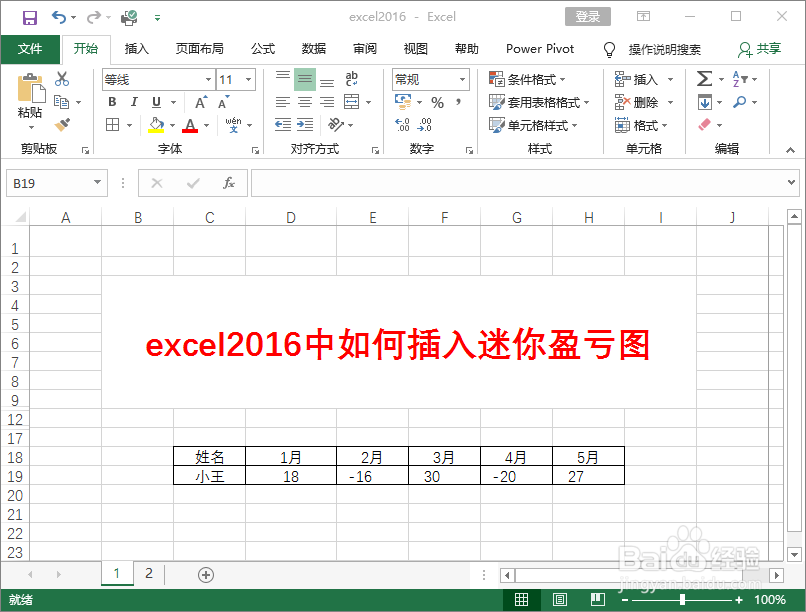
Task: Decrease decimal places
Action: click(x=425, y=125)
